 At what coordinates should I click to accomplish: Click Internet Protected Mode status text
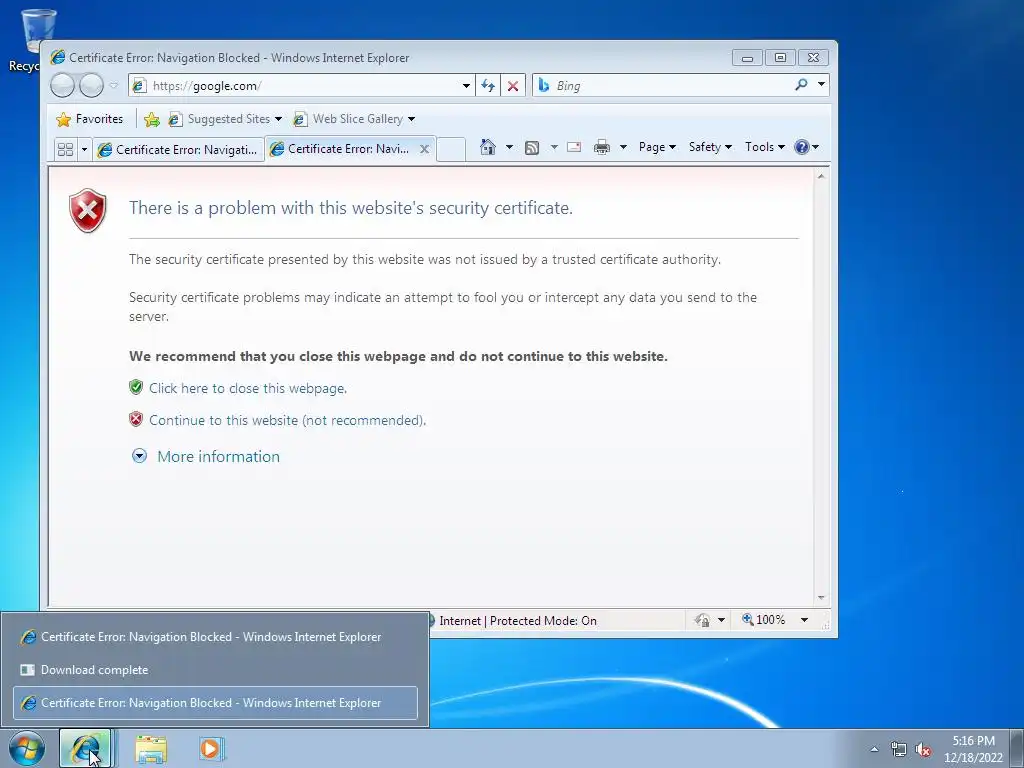click(x=518, y=621)
